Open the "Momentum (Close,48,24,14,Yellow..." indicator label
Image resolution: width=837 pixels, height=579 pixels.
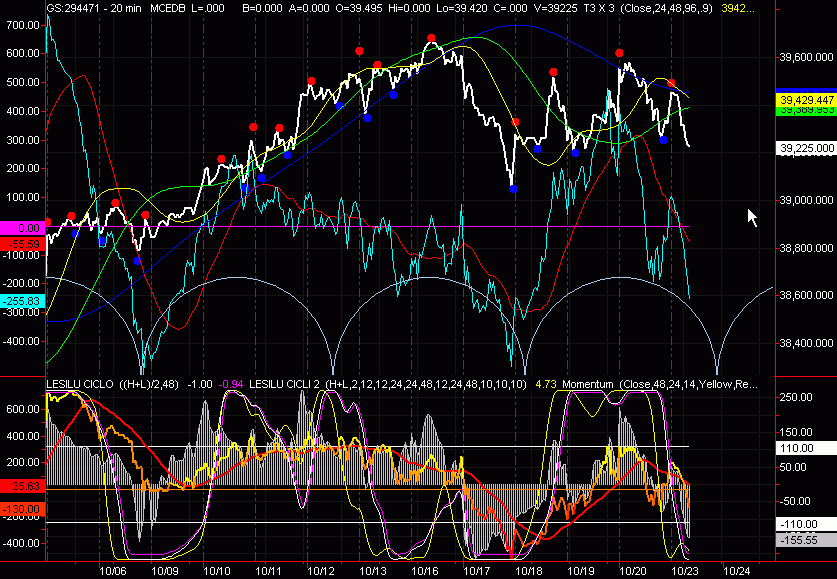coord(660,384)
